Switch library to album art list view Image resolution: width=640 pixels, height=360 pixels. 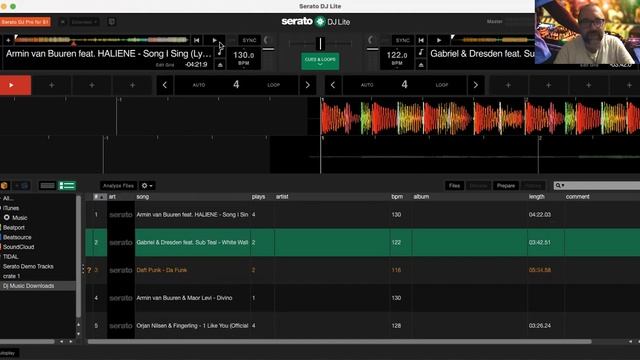(x=67, y=186)
